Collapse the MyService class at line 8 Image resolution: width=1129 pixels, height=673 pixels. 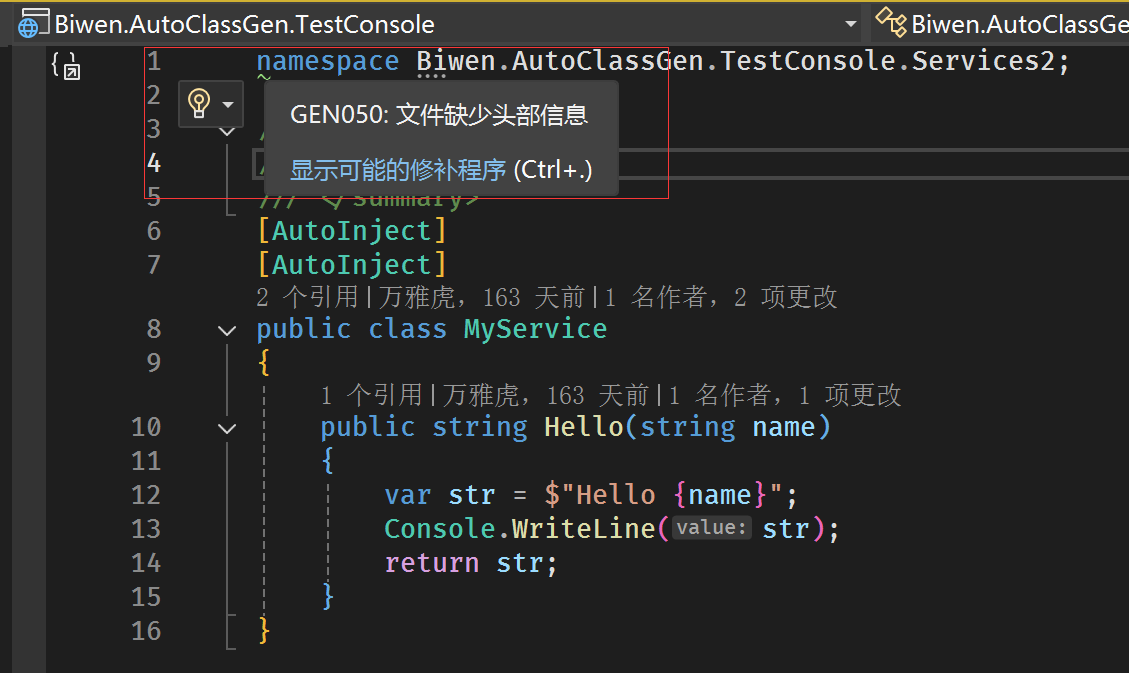coord(227,330)
